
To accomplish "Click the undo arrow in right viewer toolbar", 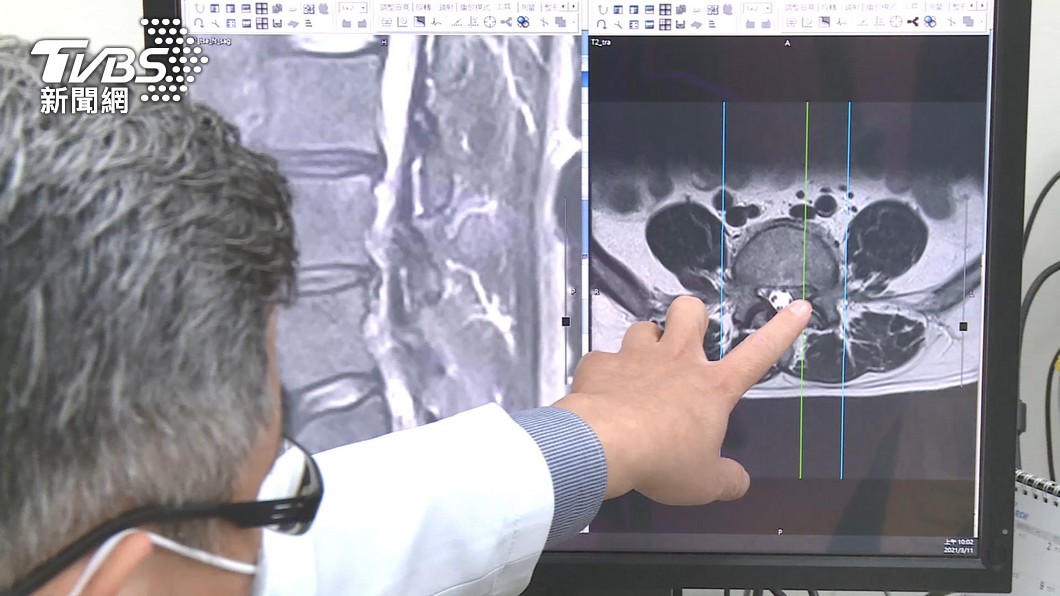I will tap(603, 9).
